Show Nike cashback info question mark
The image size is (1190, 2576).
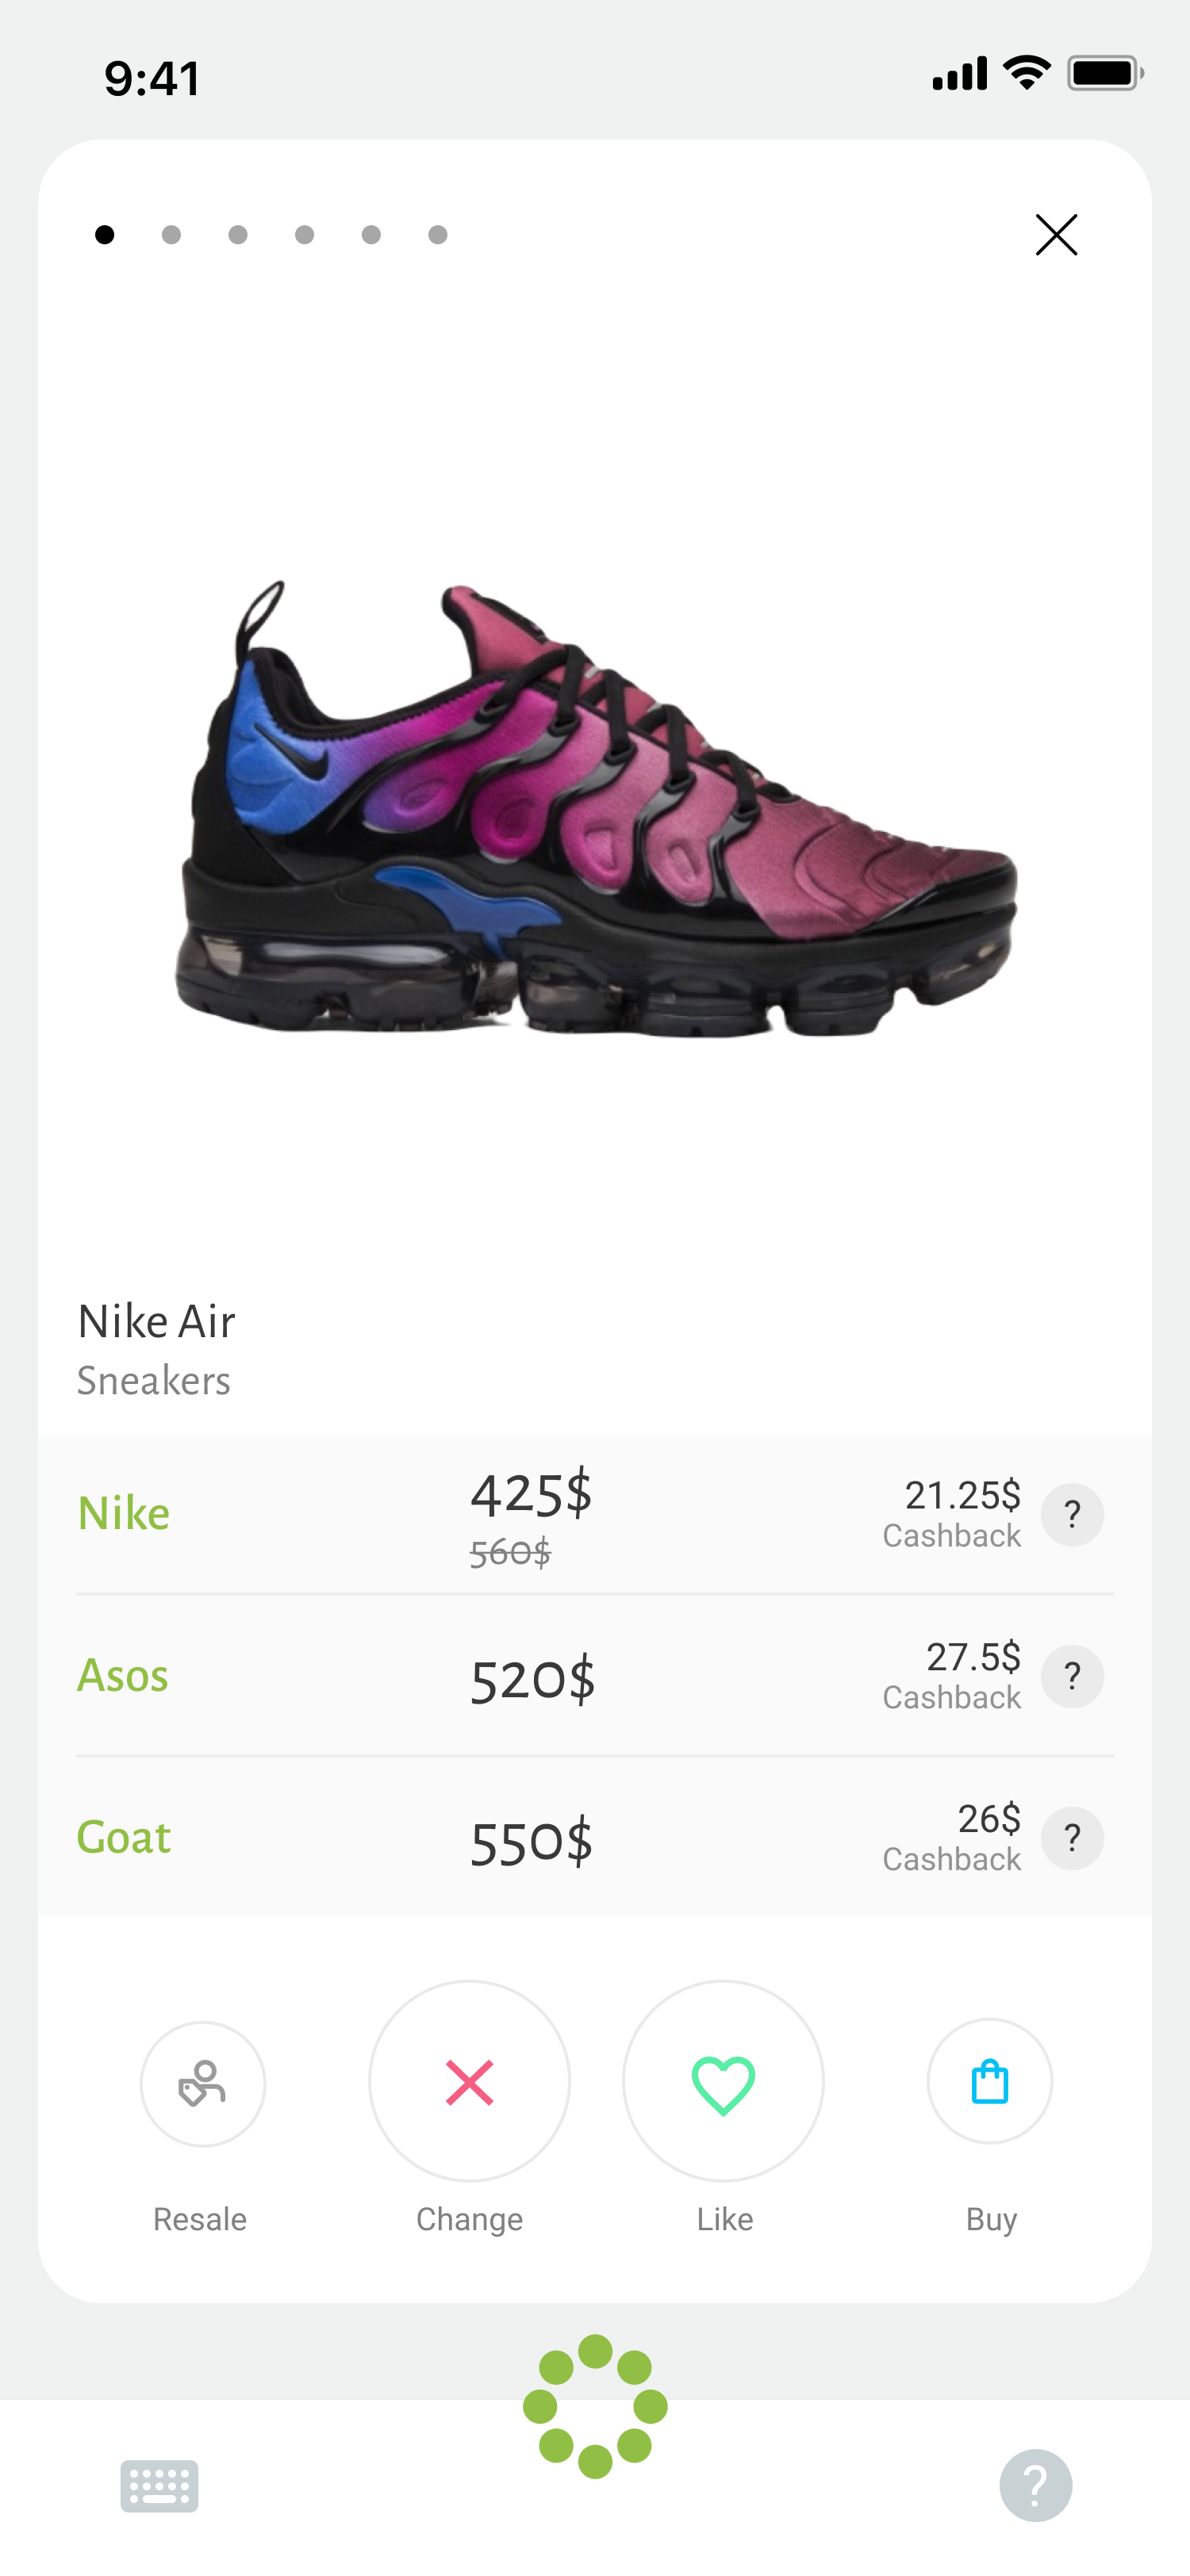1072,1515
